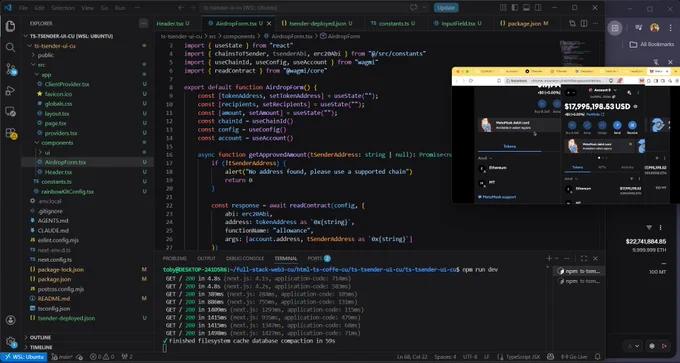Image resolution: width=680 pixels, height=363 pixels.
Task: Open the Run menu
Action: (x=120, y=8)
